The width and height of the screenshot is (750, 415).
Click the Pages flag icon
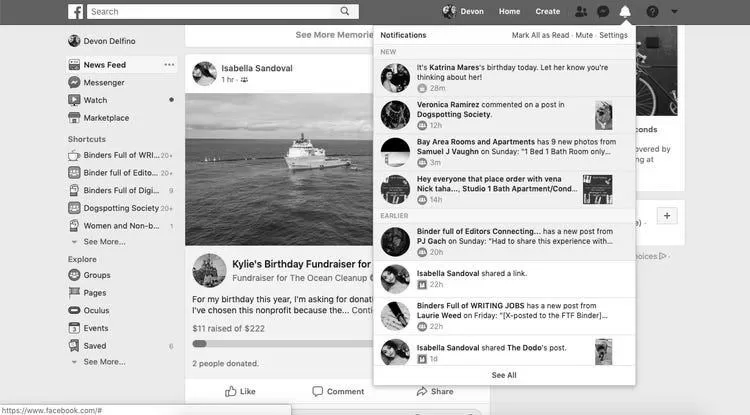(74, 292)
